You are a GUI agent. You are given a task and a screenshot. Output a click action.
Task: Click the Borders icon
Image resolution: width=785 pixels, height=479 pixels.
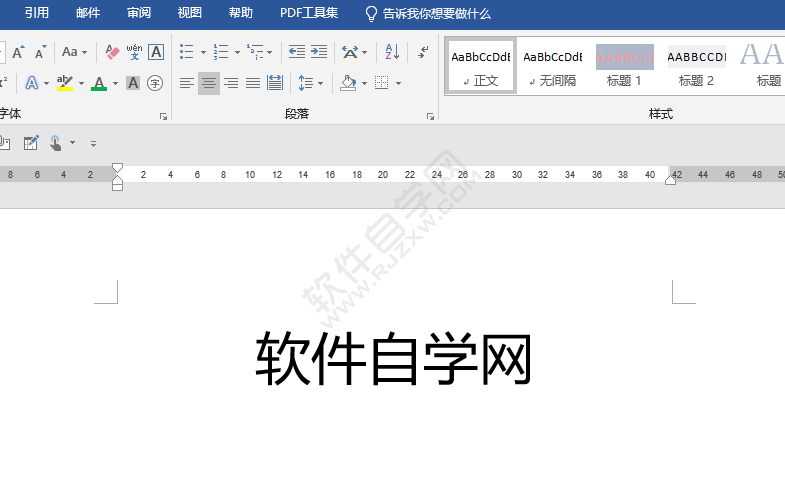tap(381, 83)
